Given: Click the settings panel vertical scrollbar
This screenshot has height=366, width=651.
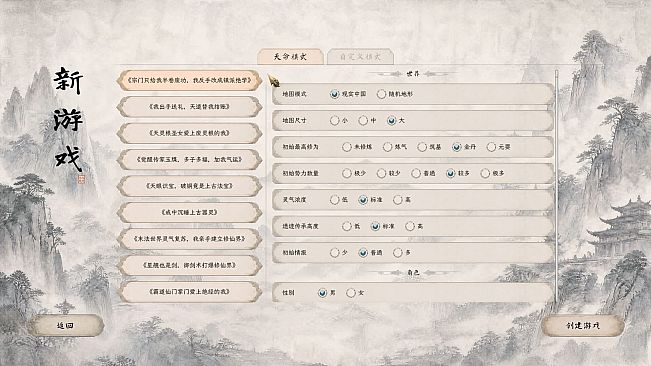Looking at the screenshot, I should (x=557, y=187).
